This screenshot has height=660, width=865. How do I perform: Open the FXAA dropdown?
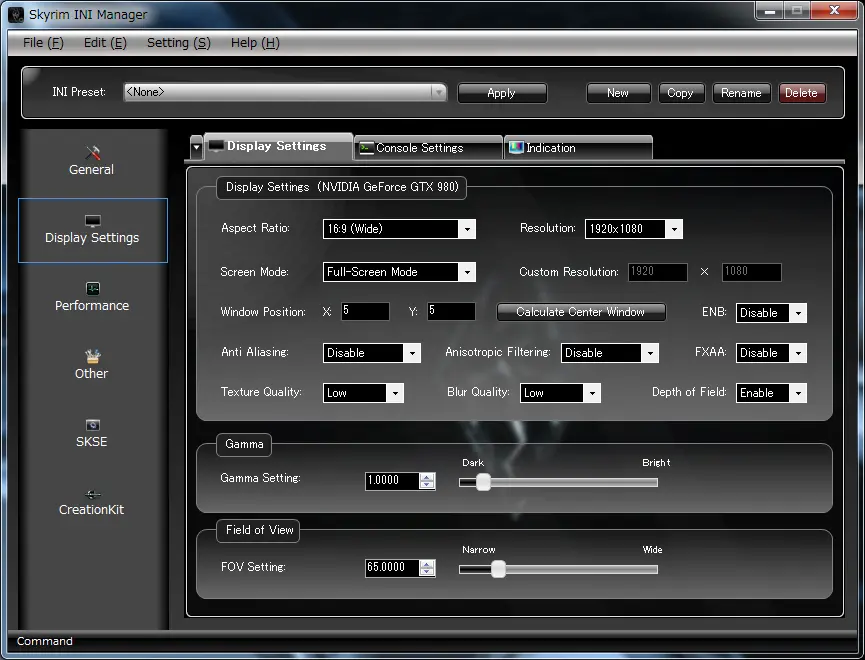pyautogui.click(x=771, y=353)
